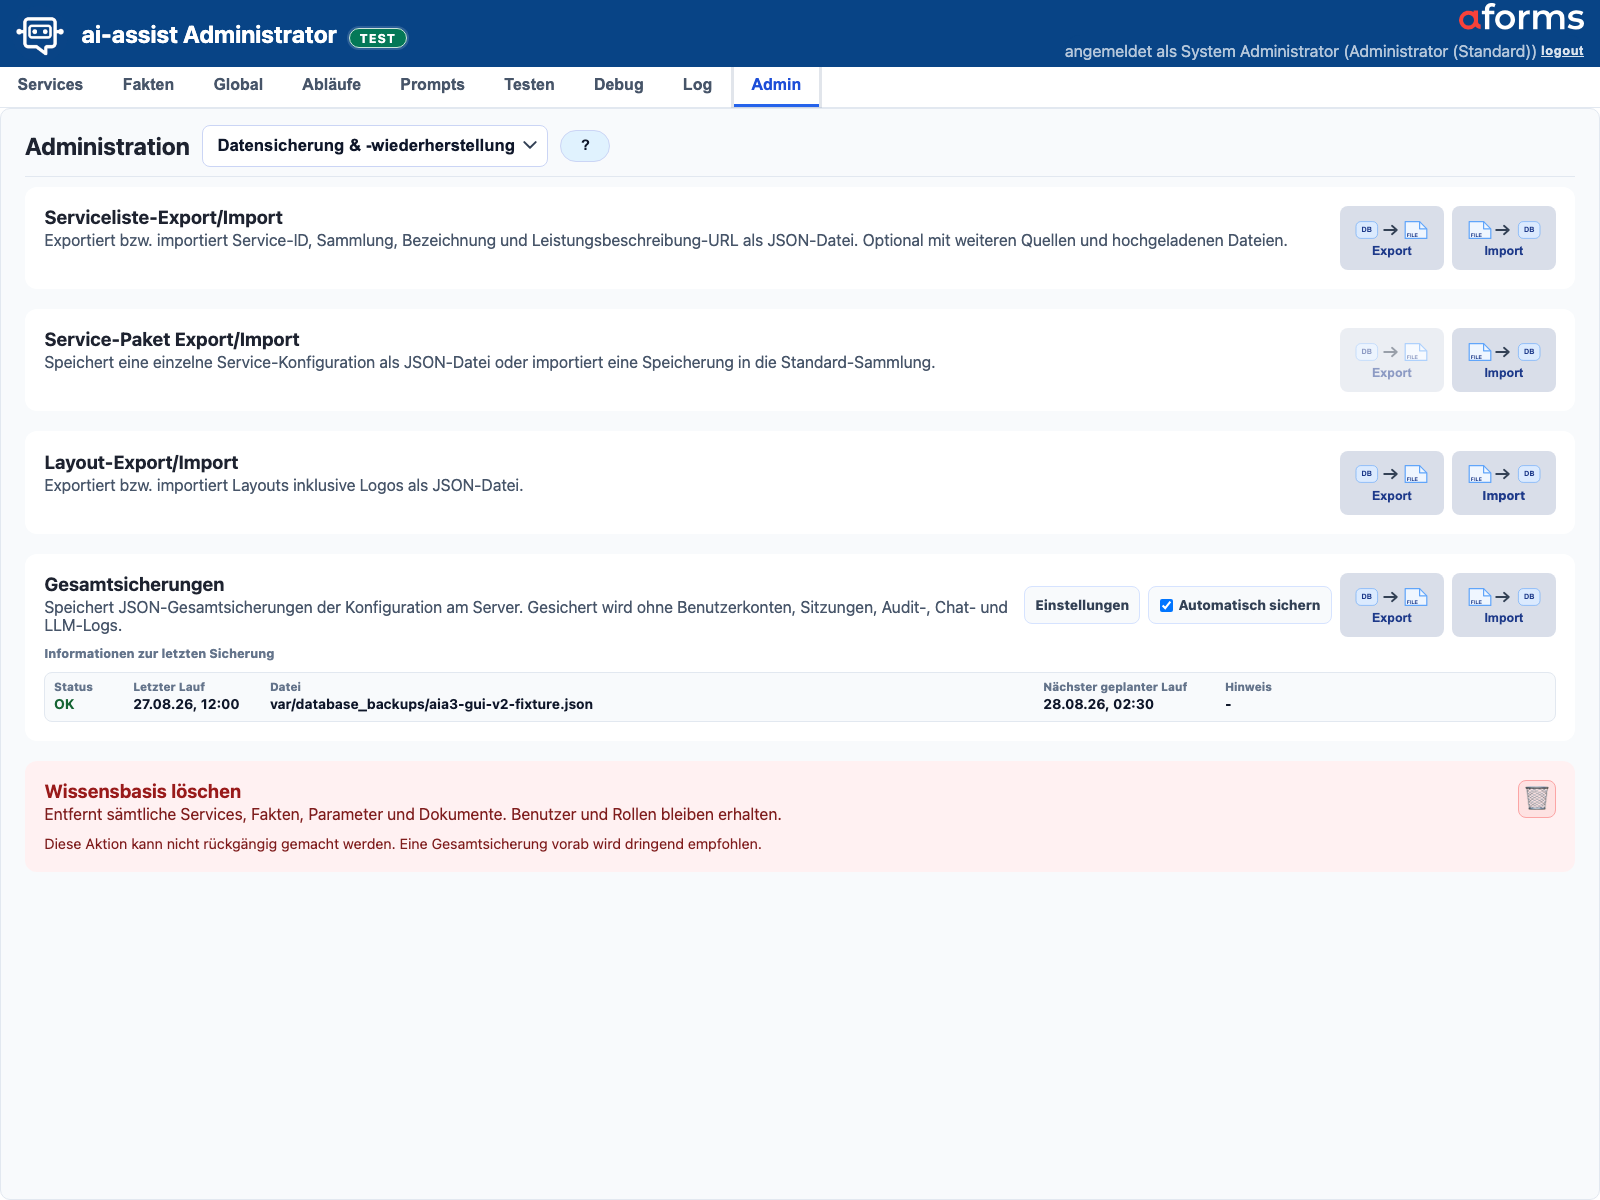Click the Gesamtsicherungen heading
The image size is (1600, 1200).
pyautogui.click(x=134, y=584)
